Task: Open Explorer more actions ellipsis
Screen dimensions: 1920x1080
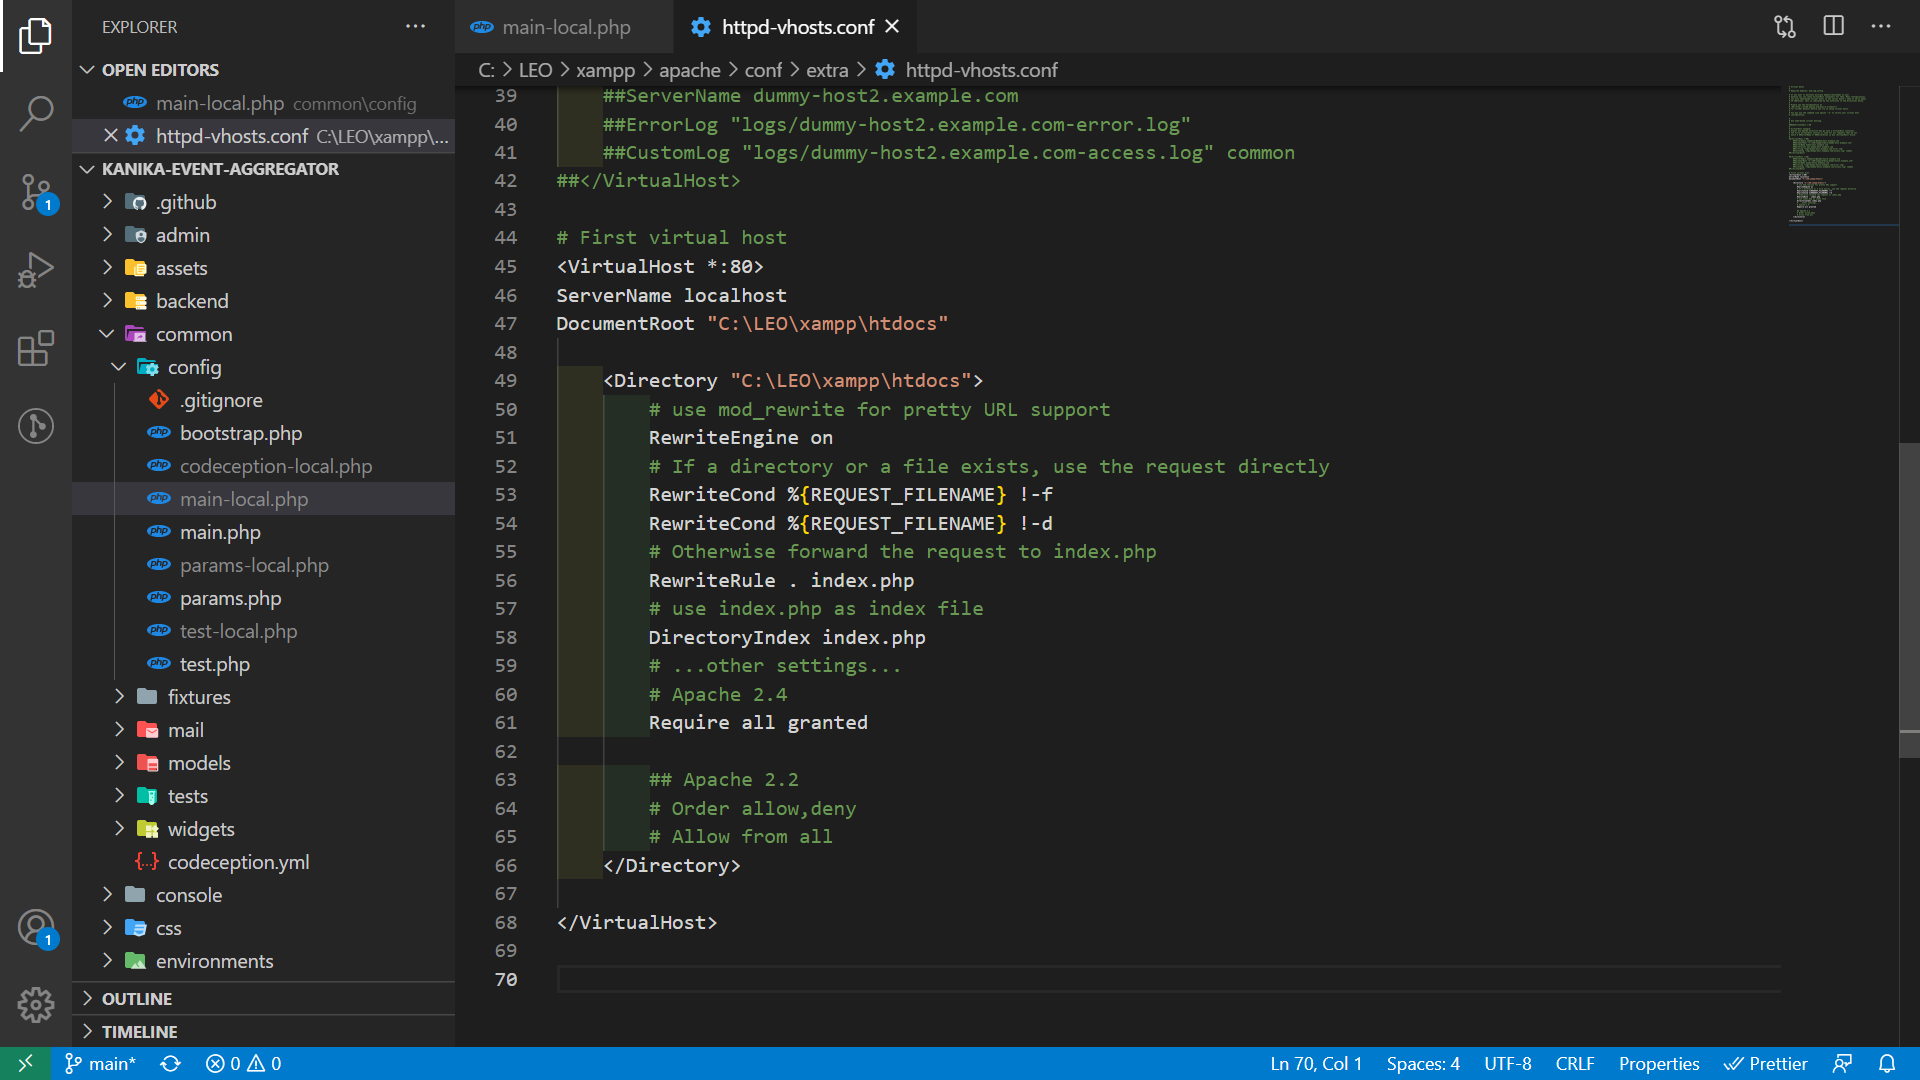Action: click(415, 27)
